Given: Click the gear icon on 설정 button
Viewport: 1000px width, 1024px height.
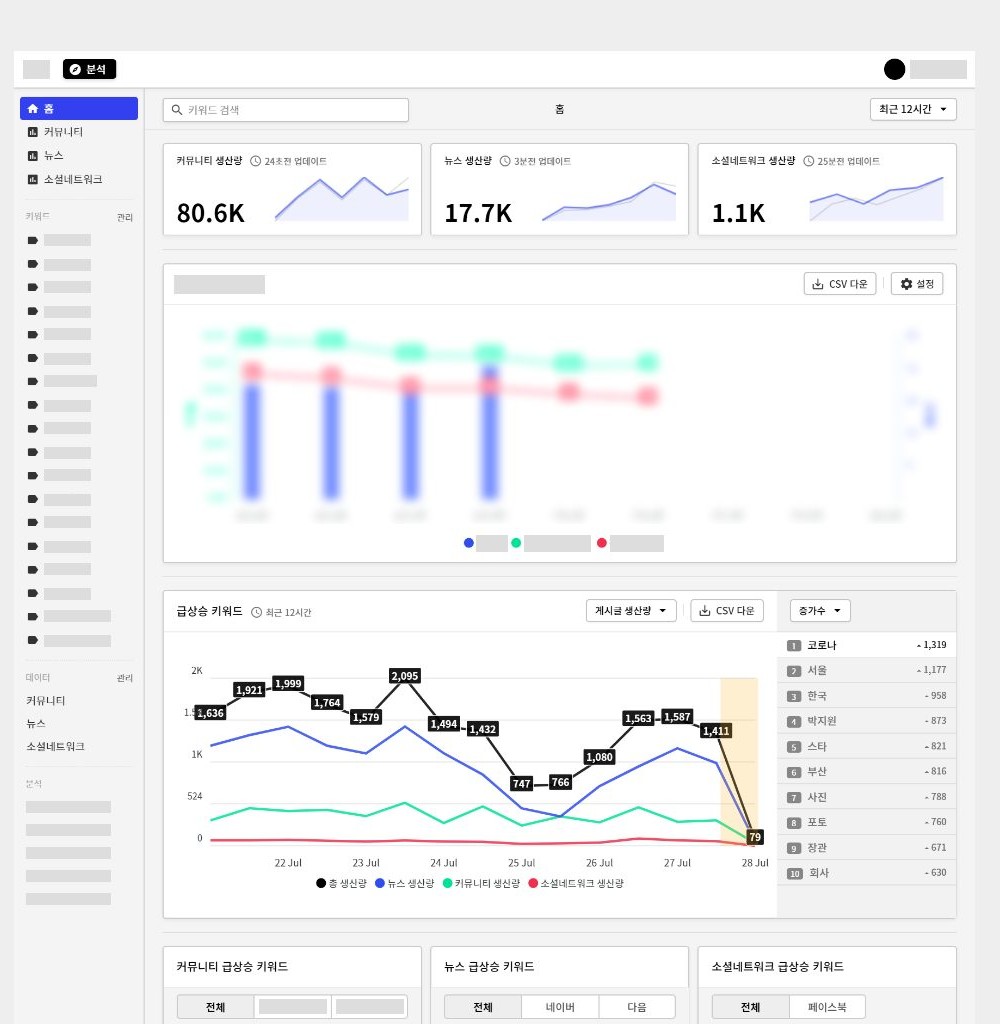Looking at the screenshot, I should point(906,284).
